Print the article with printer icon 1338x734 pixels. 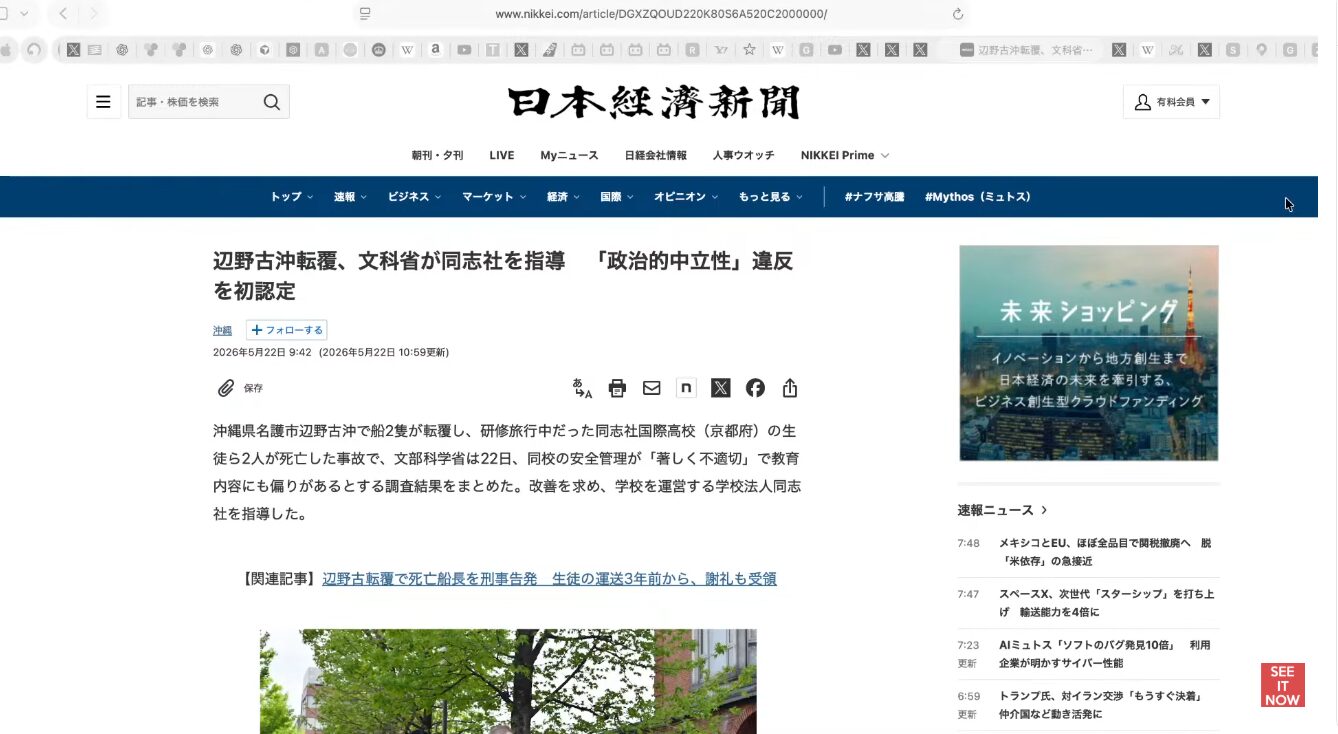coord(617,388)
